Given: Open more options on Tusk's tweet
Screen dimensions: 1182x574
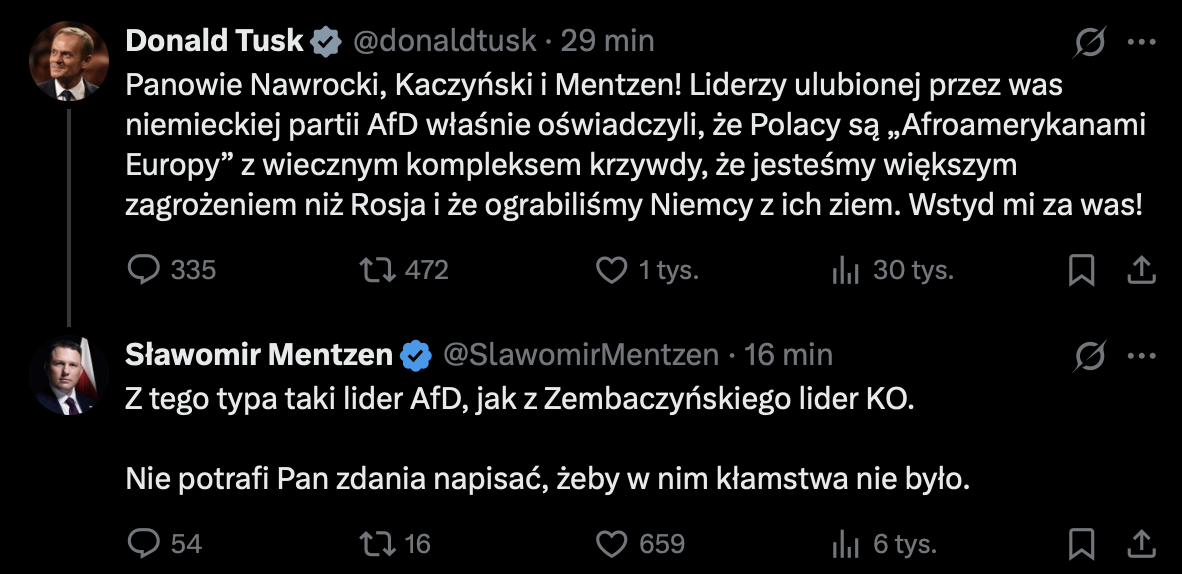Looking at the screenshot, I should click(x=1142, y=42).
